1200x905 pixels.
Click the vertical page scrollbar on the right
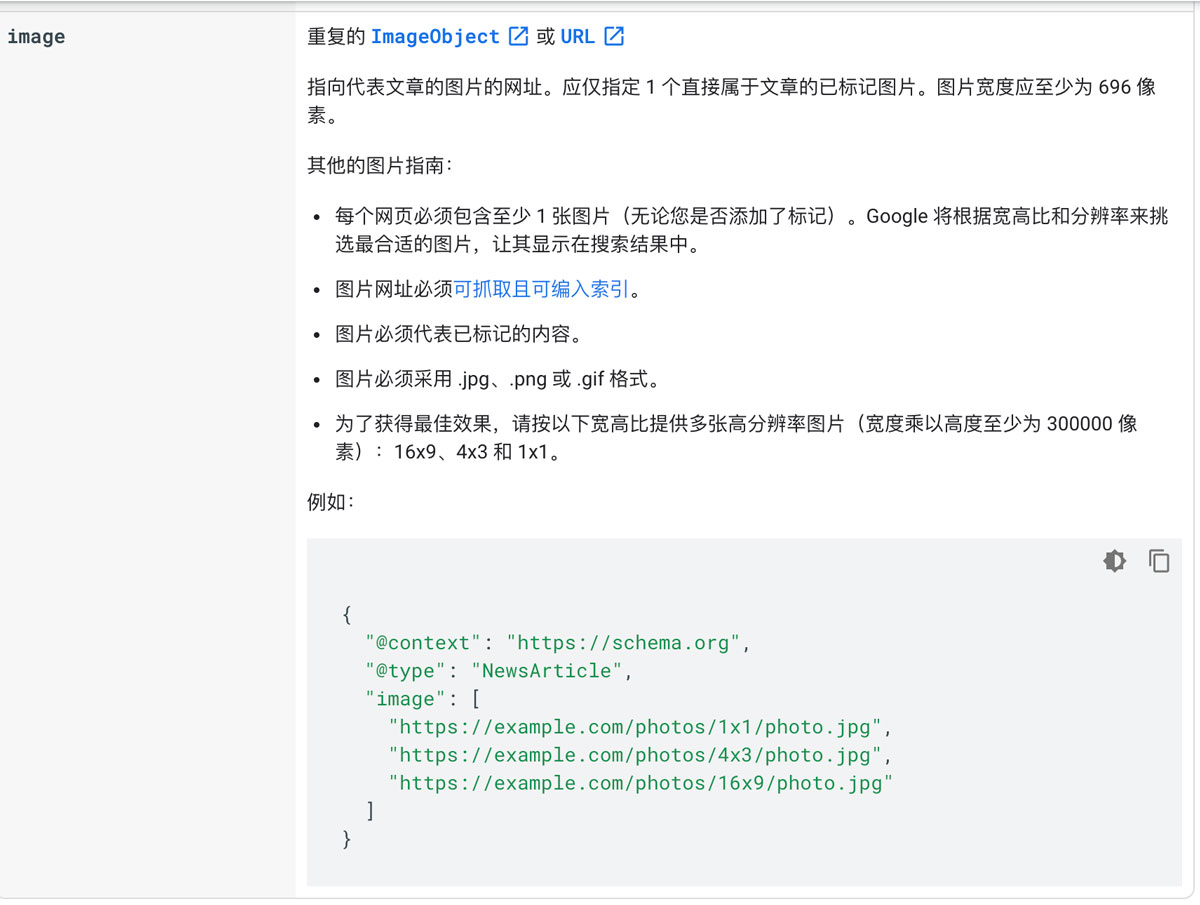(x=1195, y=450)
